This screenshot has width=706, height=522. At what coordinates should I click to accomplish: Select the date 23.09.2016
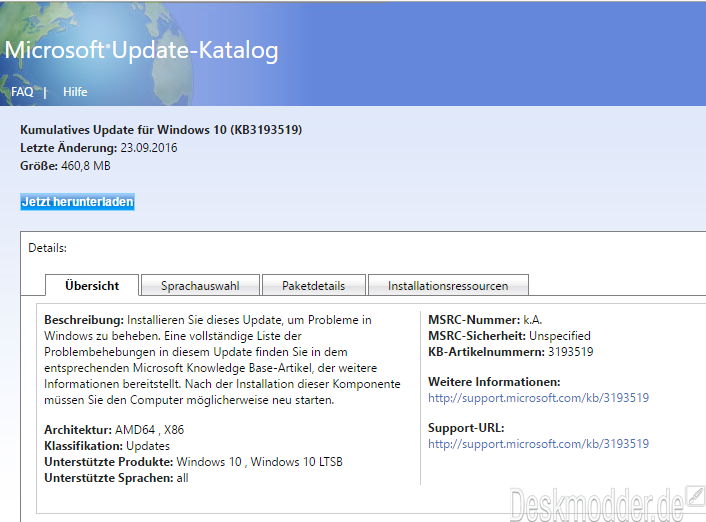(149, 148)
